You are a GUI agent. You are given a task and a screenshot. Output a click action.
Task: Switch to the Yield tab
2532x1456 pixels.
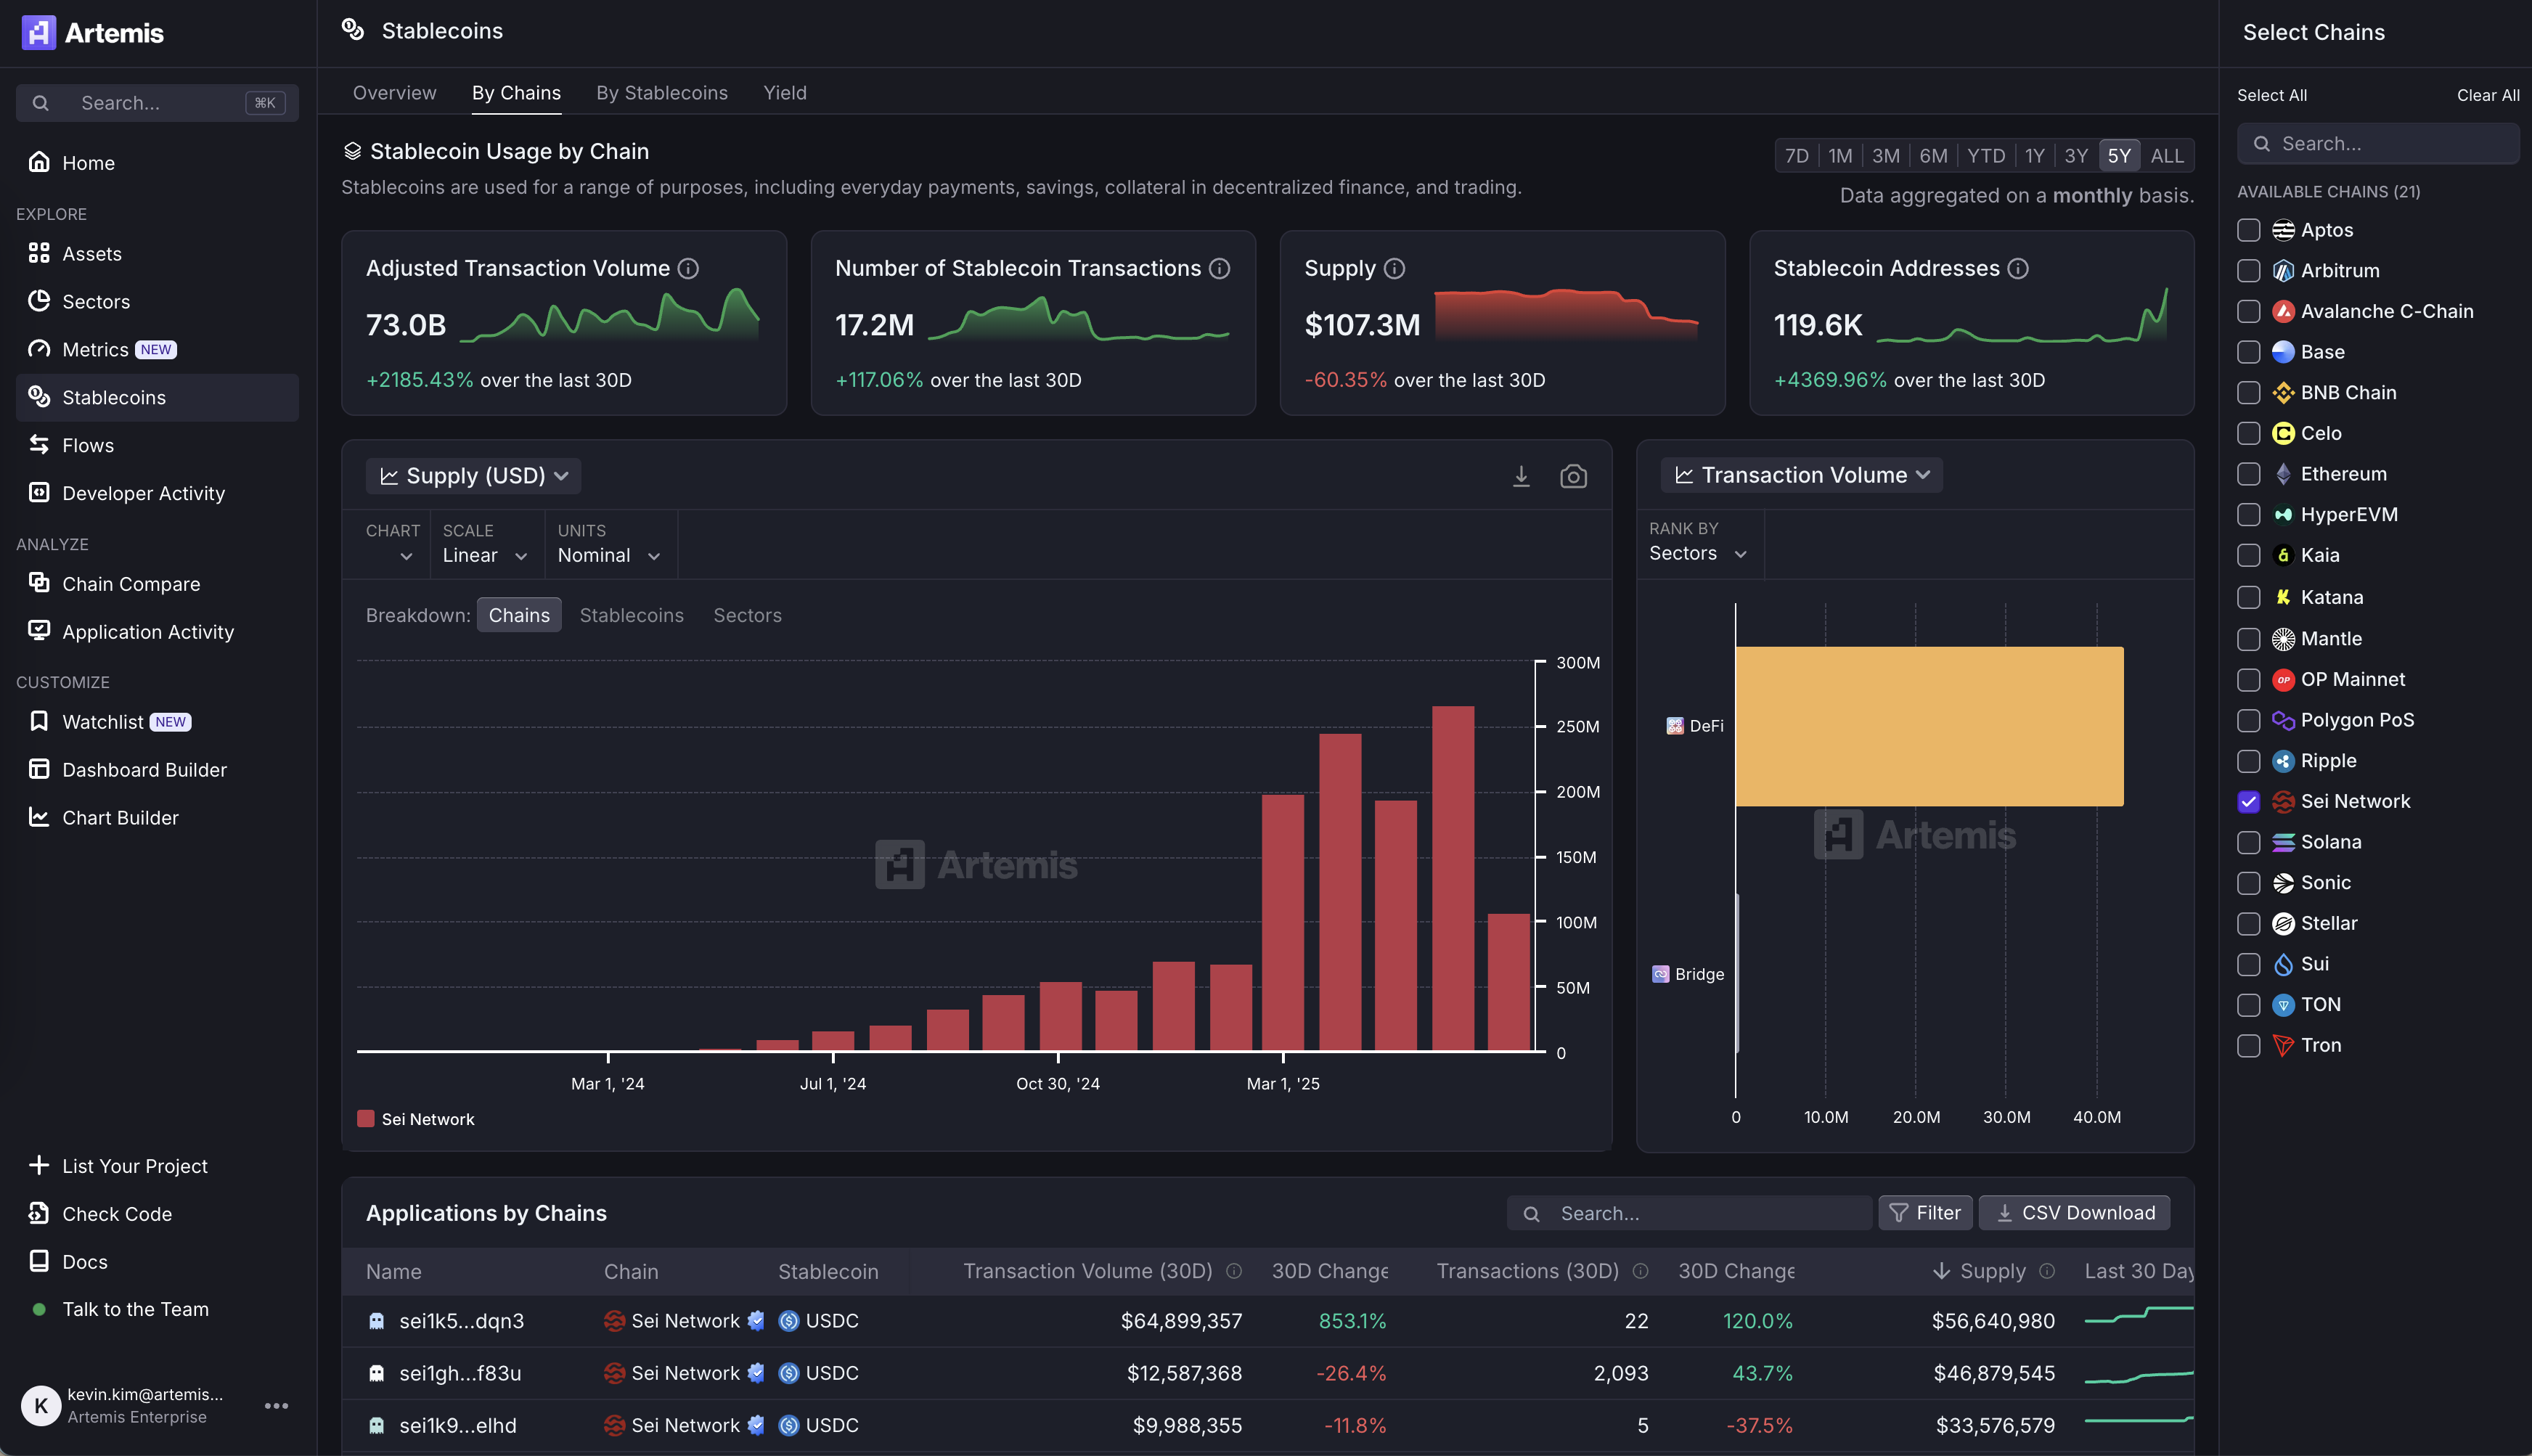(x=785, y=92)
